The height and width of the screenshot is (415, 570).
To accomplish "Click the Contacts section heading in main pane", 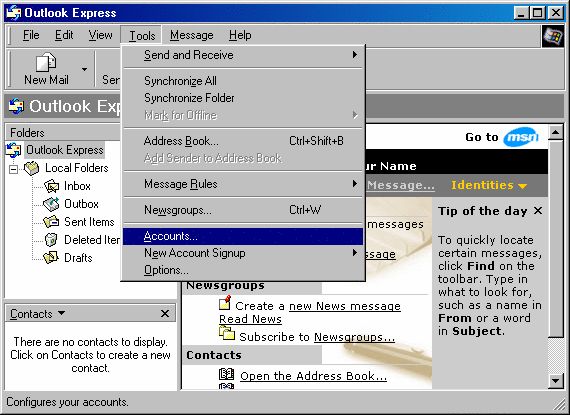I will 214,355.
